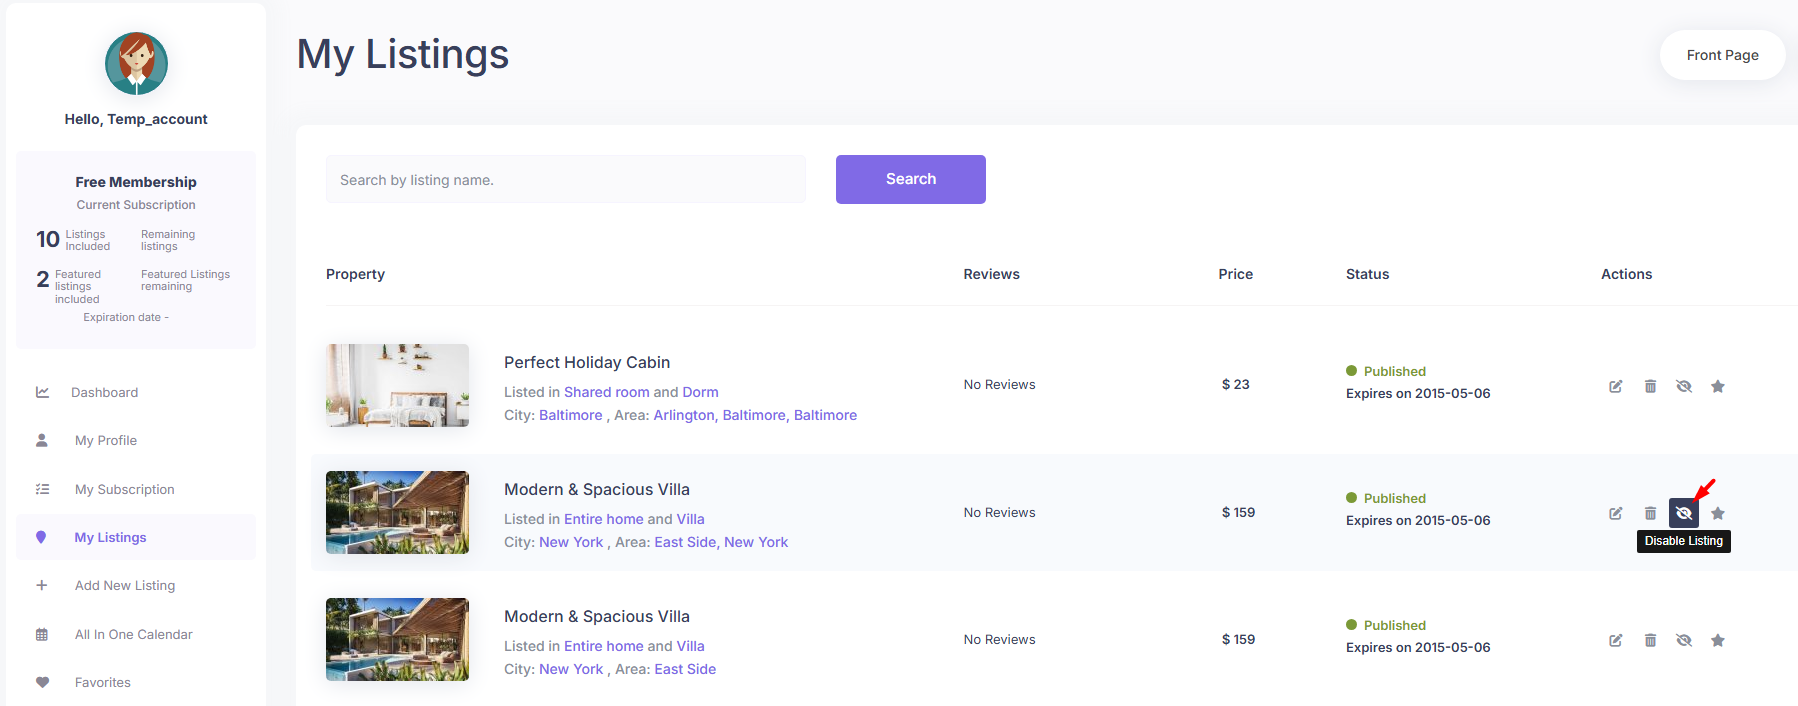Click the Front Page button

tap(1722, 55)
